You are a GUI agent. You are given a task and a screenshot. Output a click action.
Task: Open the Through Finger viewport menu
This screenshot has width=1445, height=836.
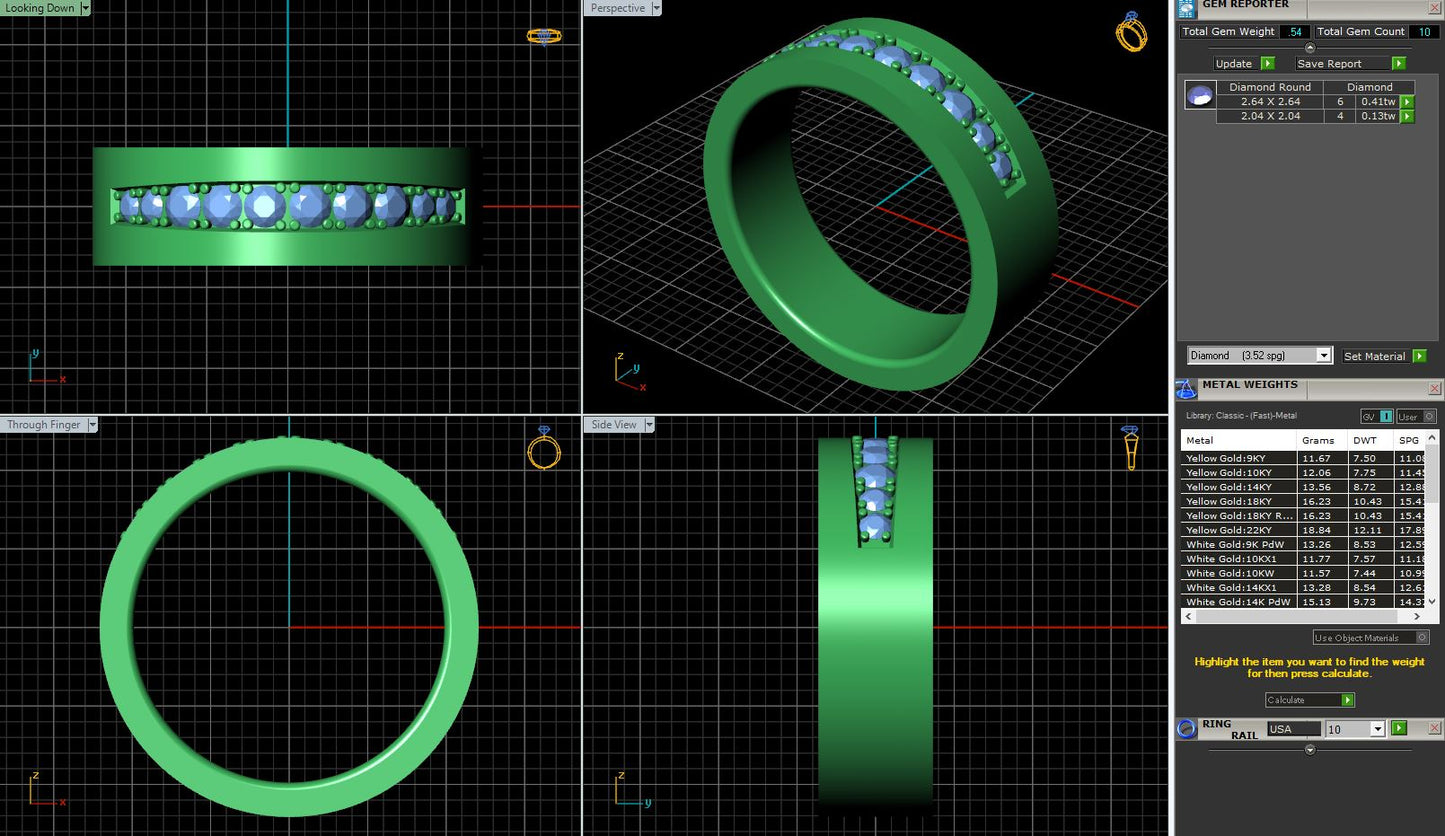(92, 425)
